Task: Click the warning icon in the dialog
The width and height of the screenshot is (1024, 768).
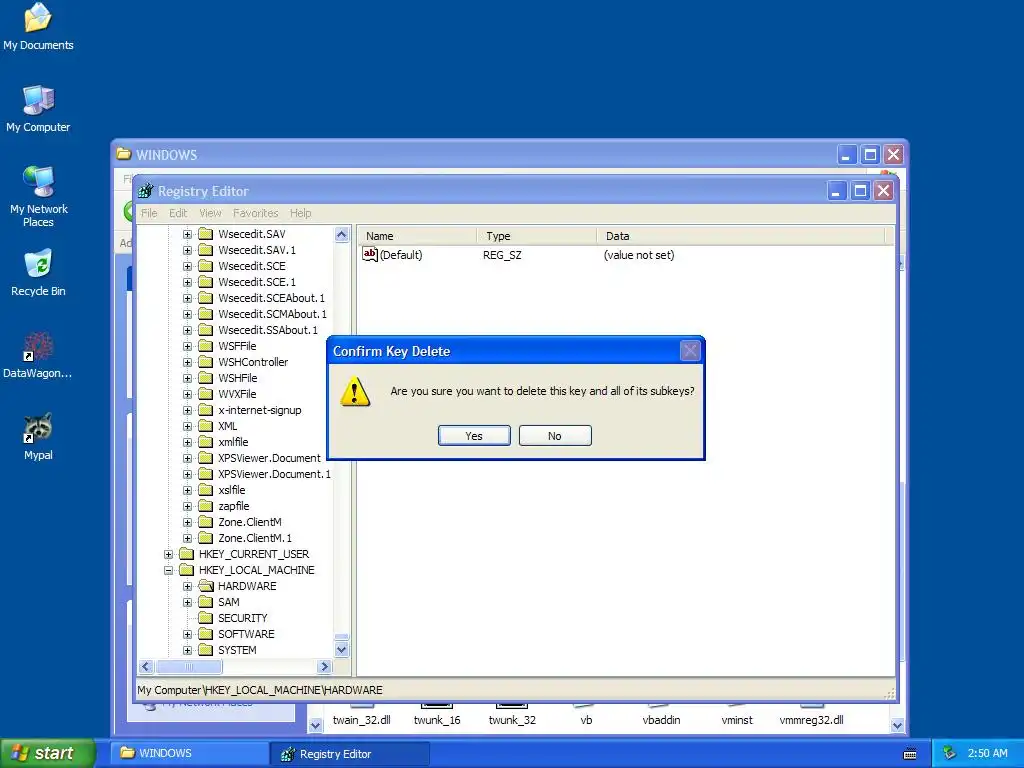Action: (x=355, y=391)
